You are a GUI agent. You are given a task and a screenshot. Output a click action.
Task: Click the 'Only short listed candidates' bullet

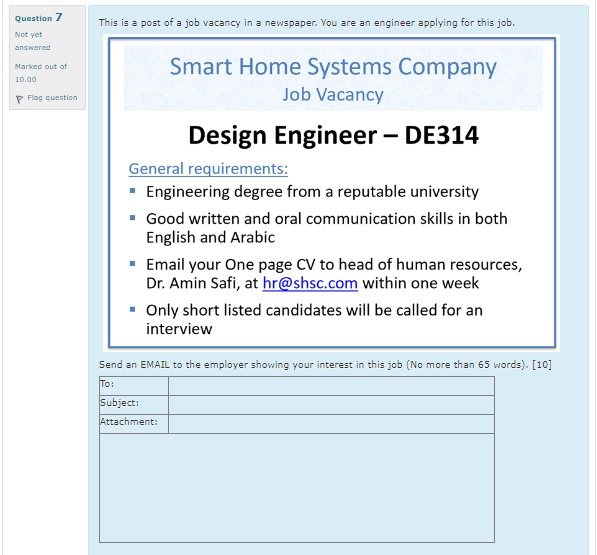[314, 319]
